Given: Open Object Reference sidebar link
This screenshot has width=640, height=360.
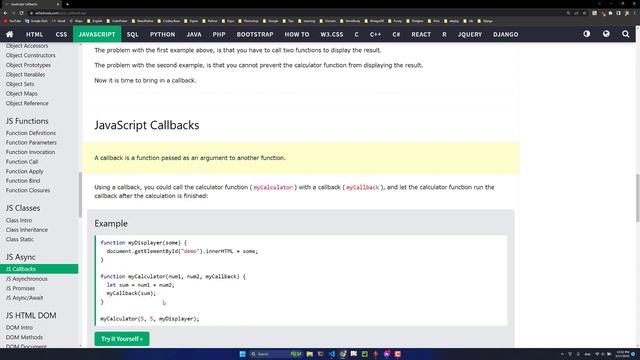Looking at the screenshot, I should (27, 103).
